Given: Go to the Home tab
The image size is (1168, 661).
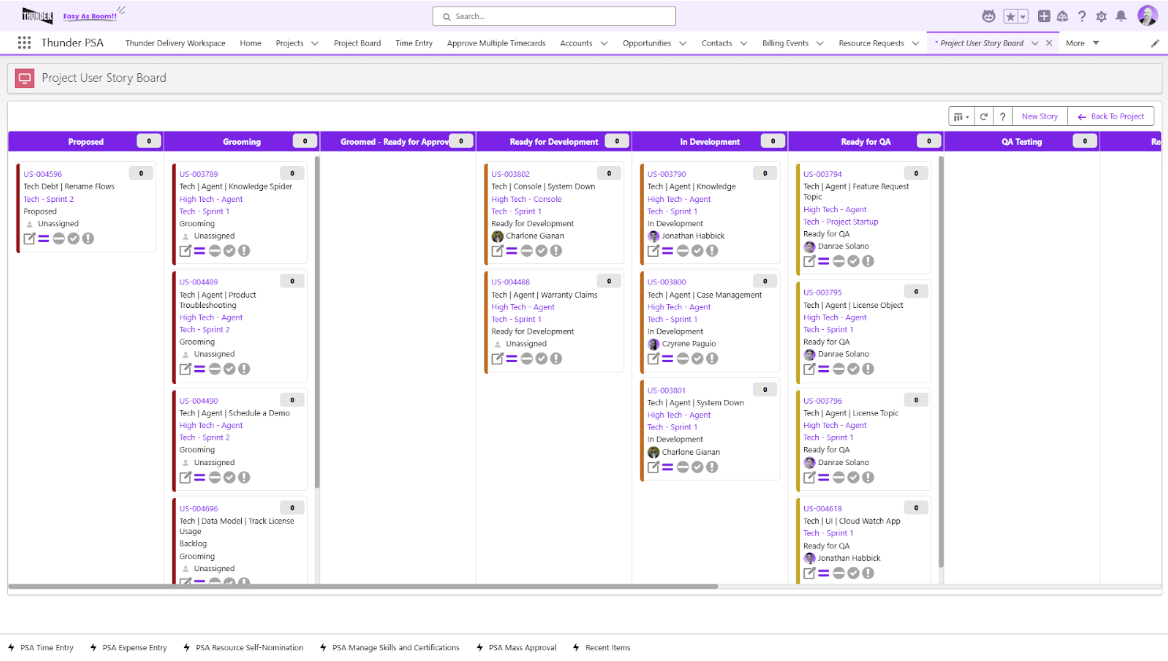Looking at the screenshot, I should [250, 43].
